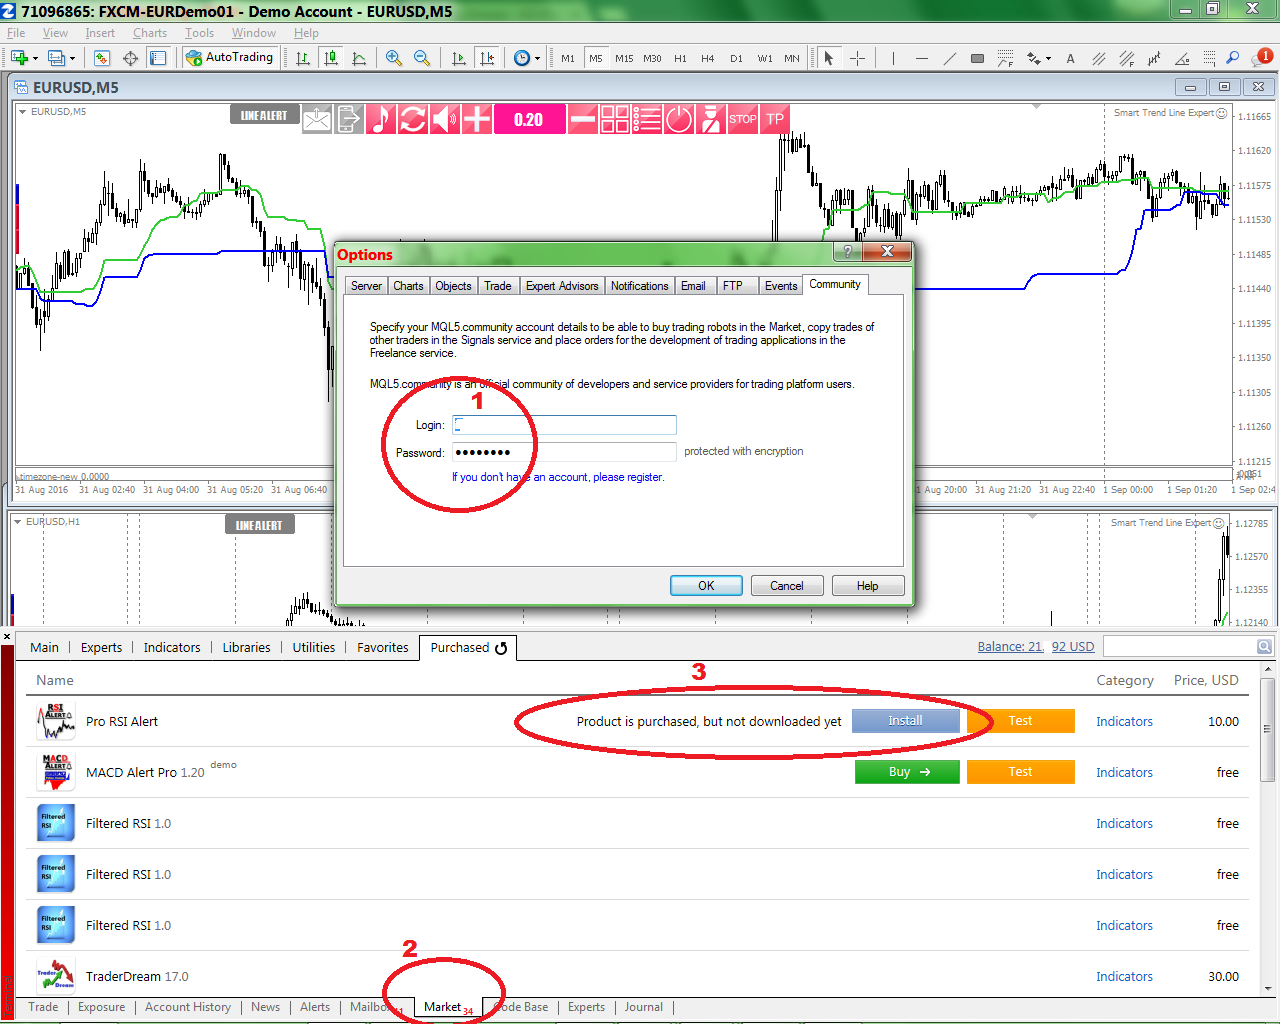Open a new chart from the toolbar

point(19,58)
